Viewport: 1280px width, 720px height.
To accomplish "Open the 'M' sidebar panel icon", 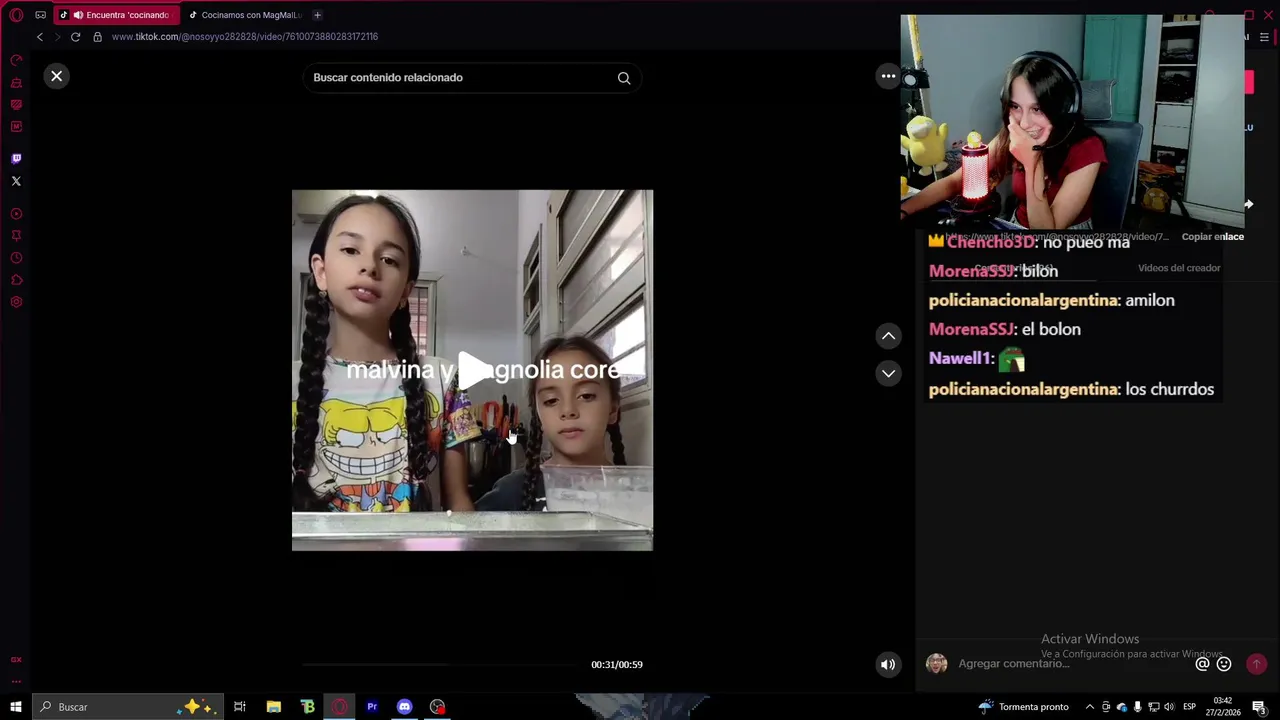I will [16, 127].
